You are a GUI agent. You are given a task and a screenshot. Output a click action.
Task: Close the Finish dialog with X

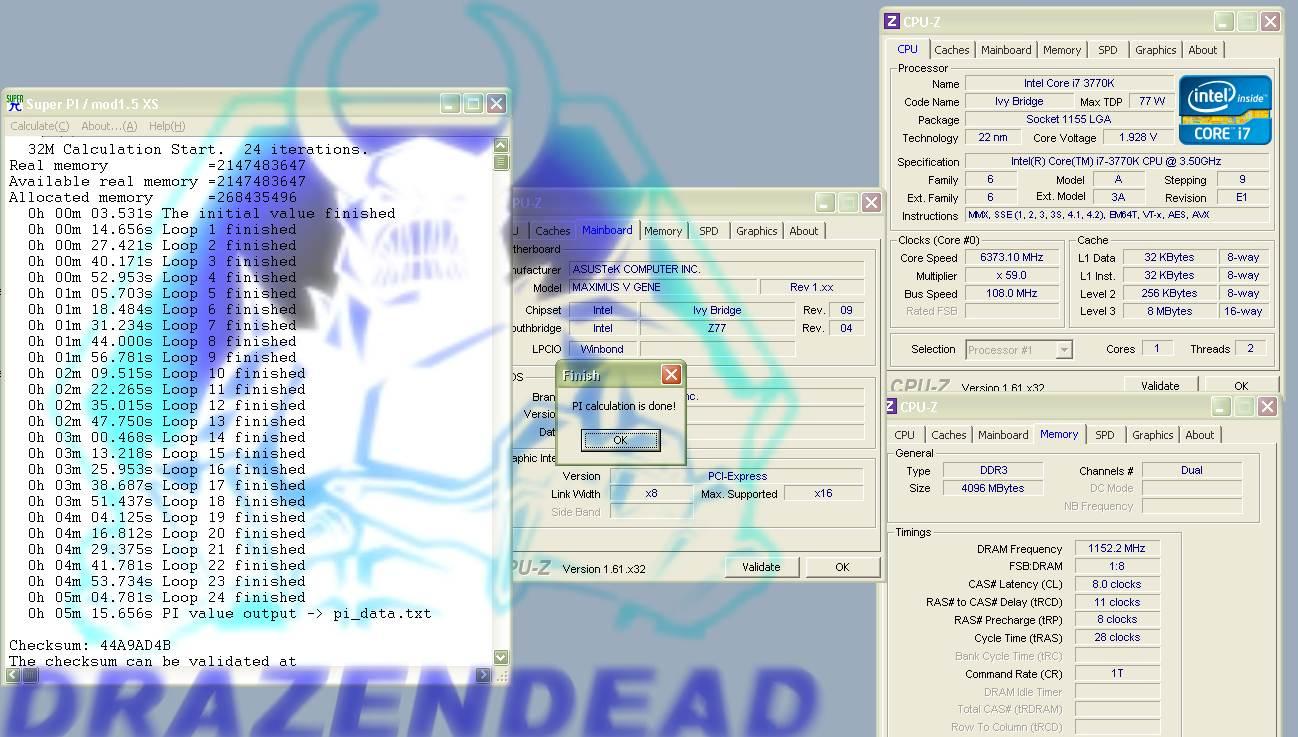pos(671,374)
